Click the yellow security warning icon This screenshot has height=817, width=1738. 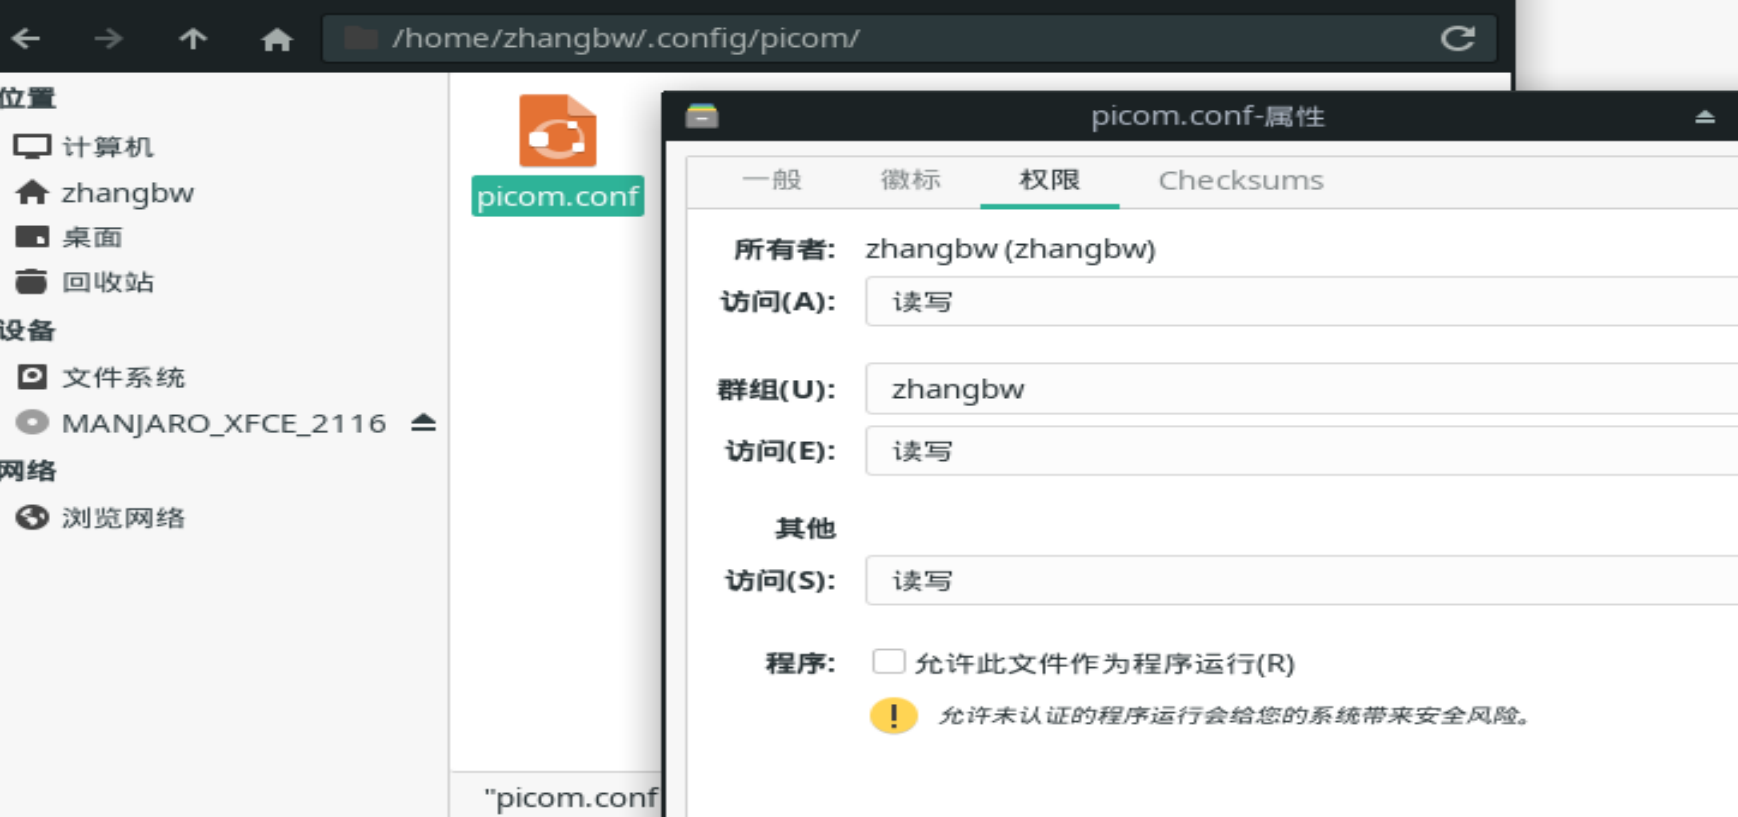click(x=893, y=716)
